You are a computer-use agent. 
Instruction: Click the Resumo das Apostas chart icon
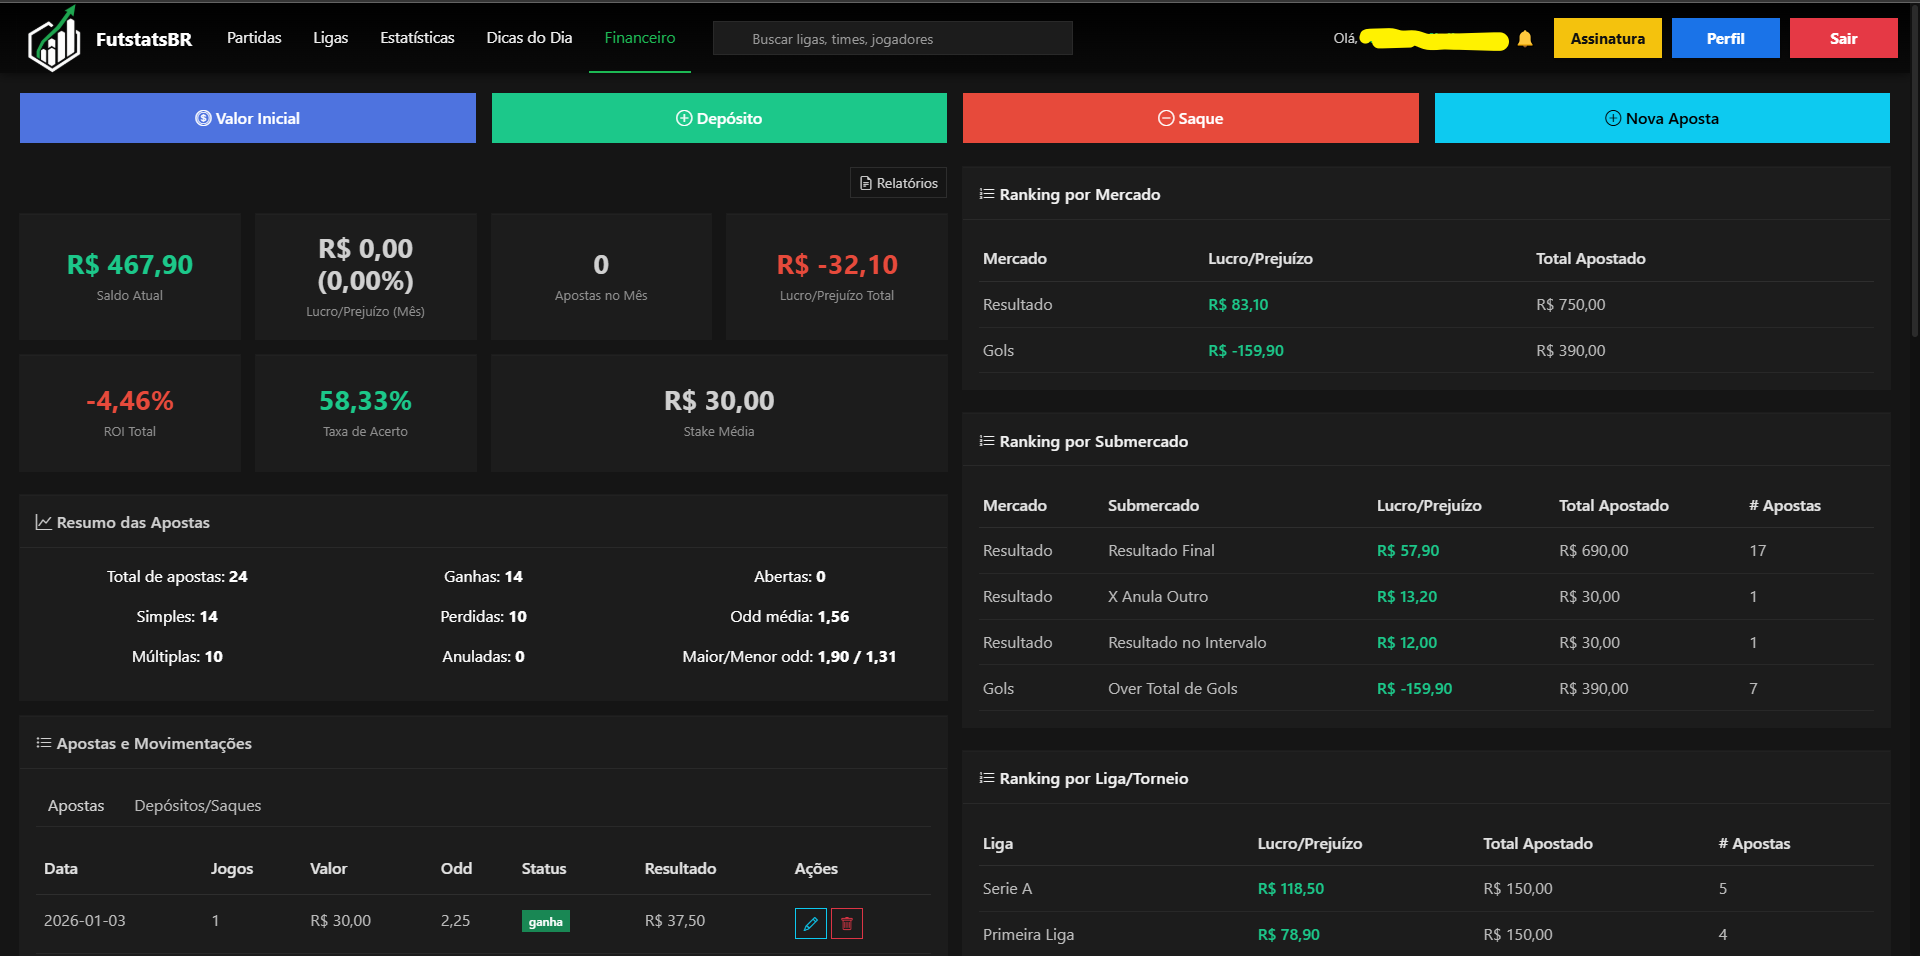[44, 522]
